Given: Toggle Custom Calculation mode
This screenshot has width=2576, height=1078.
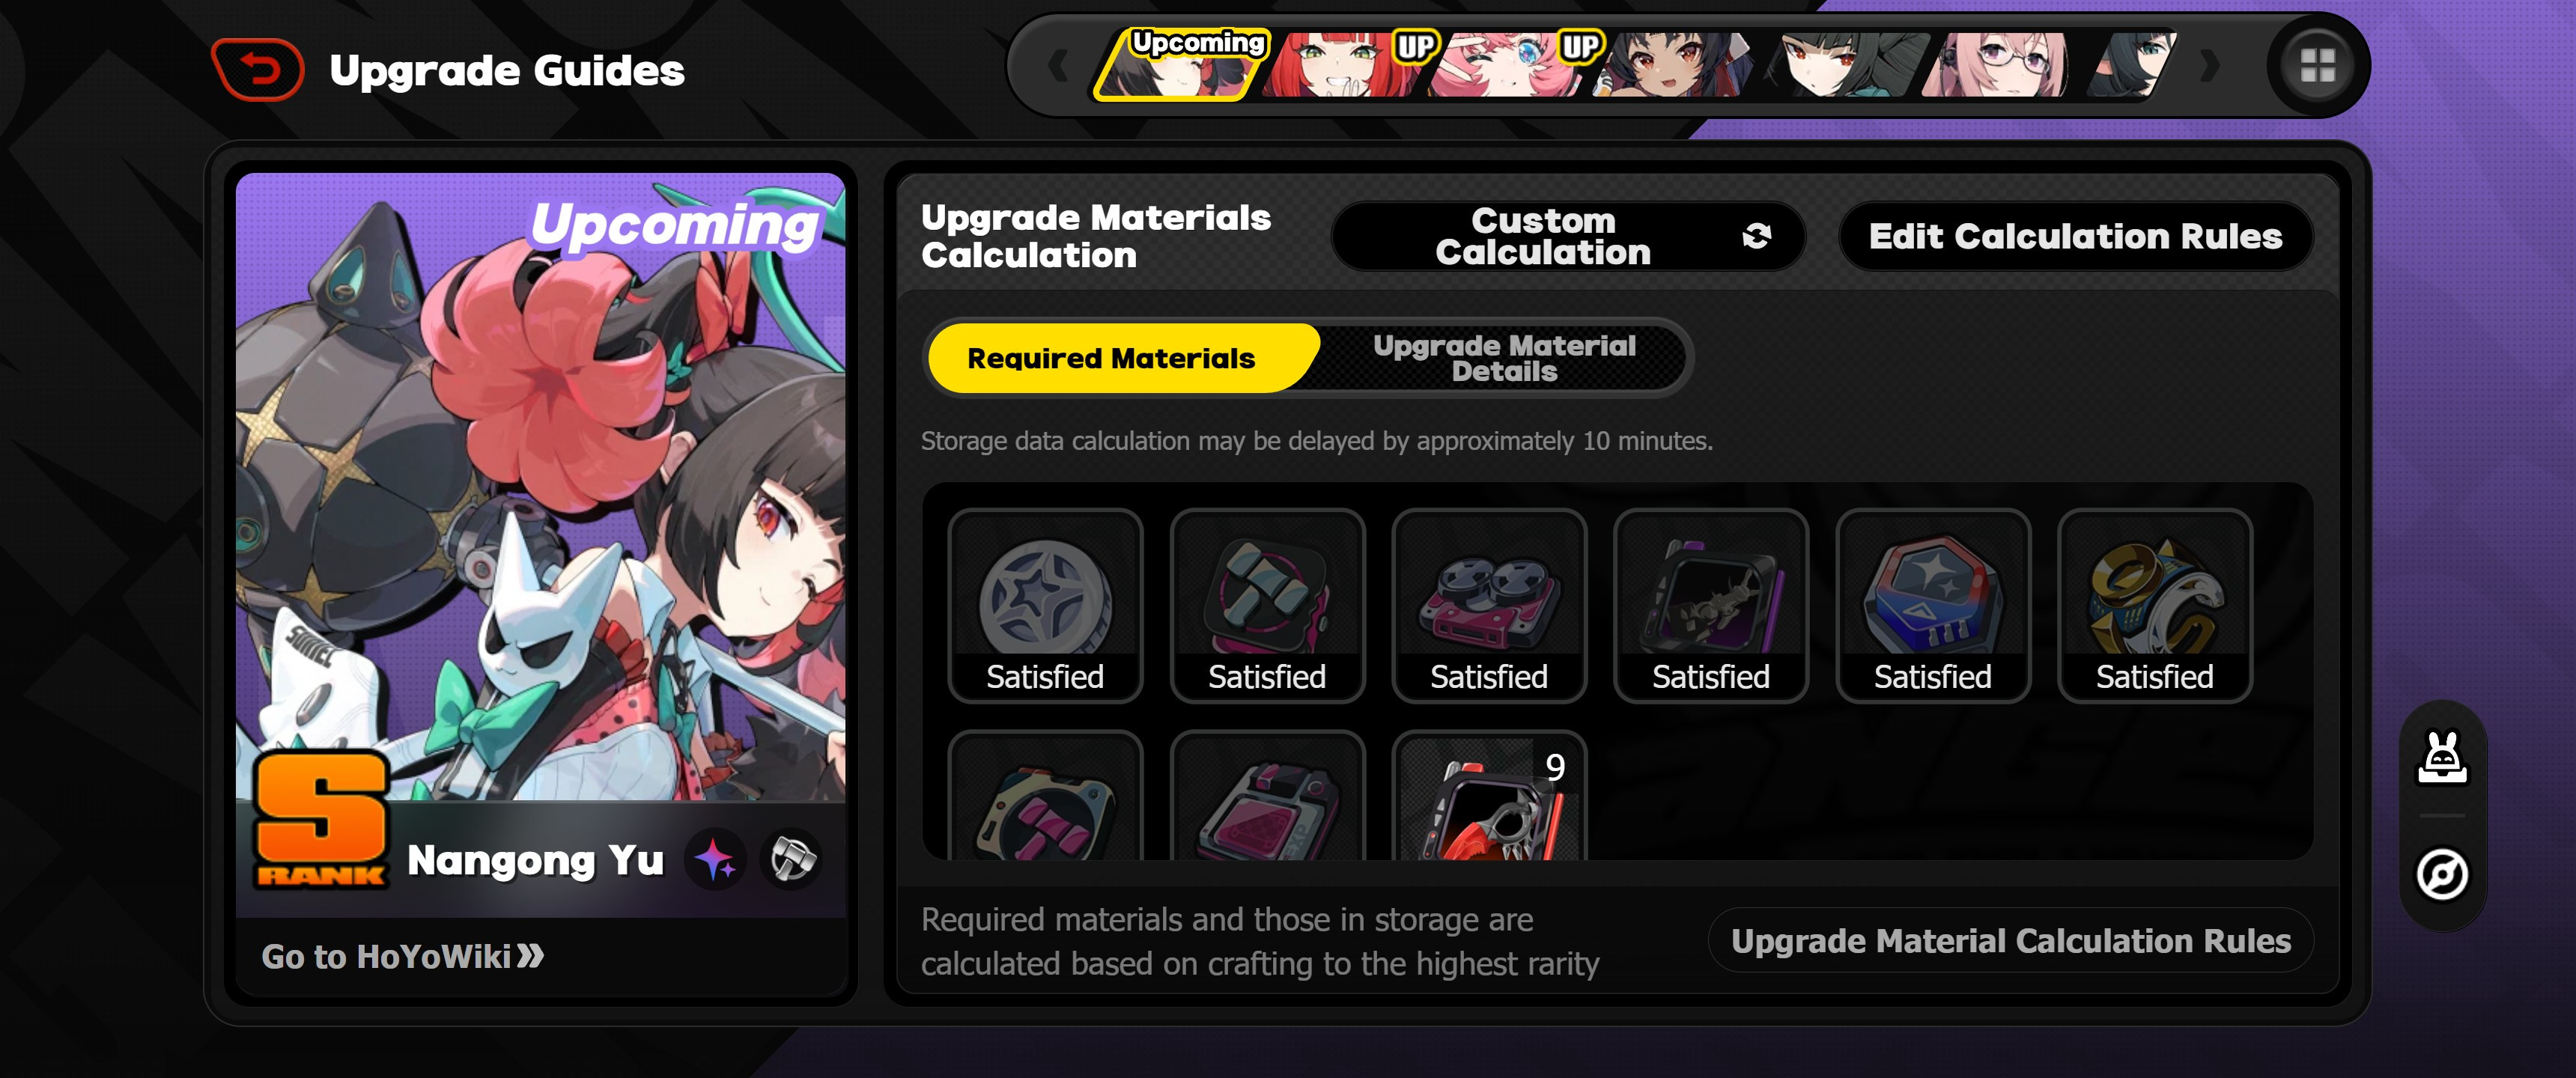Looking at the screenshot, I should click(1568, 236).
